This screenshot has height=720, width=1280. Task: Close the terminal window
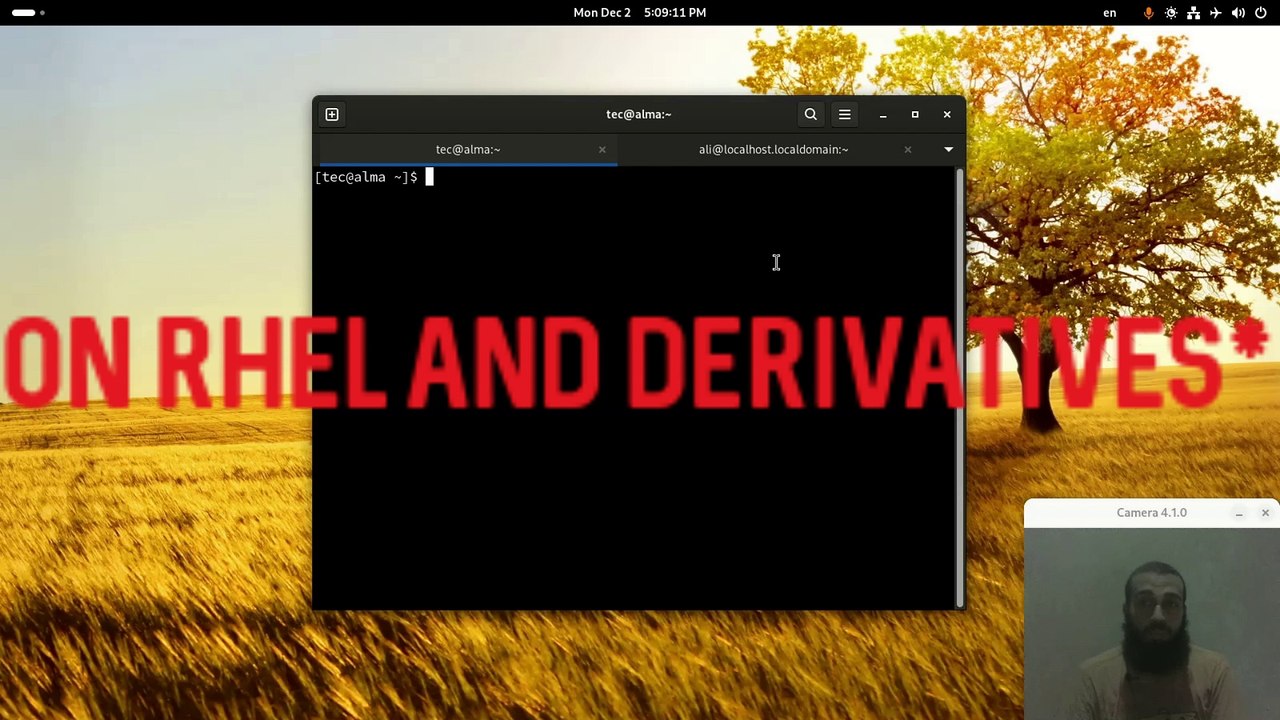point(947,114)
